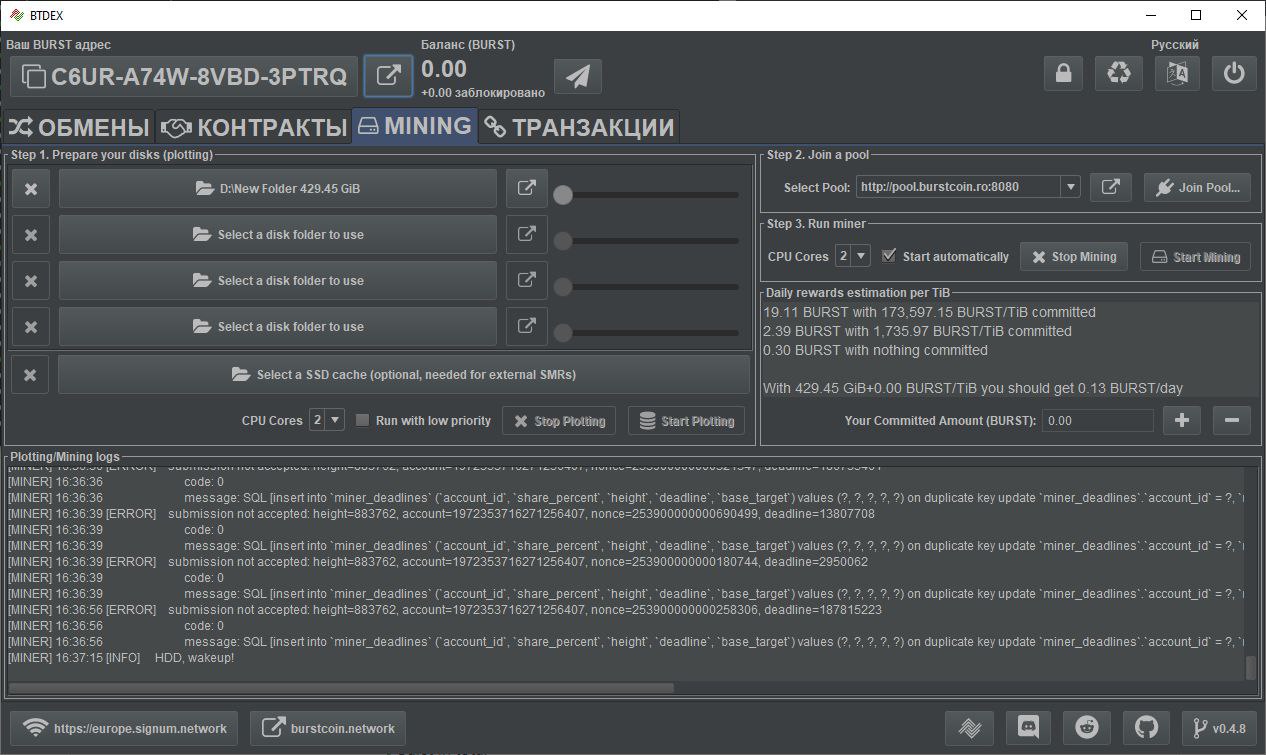Click the third disk row slider
The width and height of the screenshot is (1266, 755).
[647, 286]
